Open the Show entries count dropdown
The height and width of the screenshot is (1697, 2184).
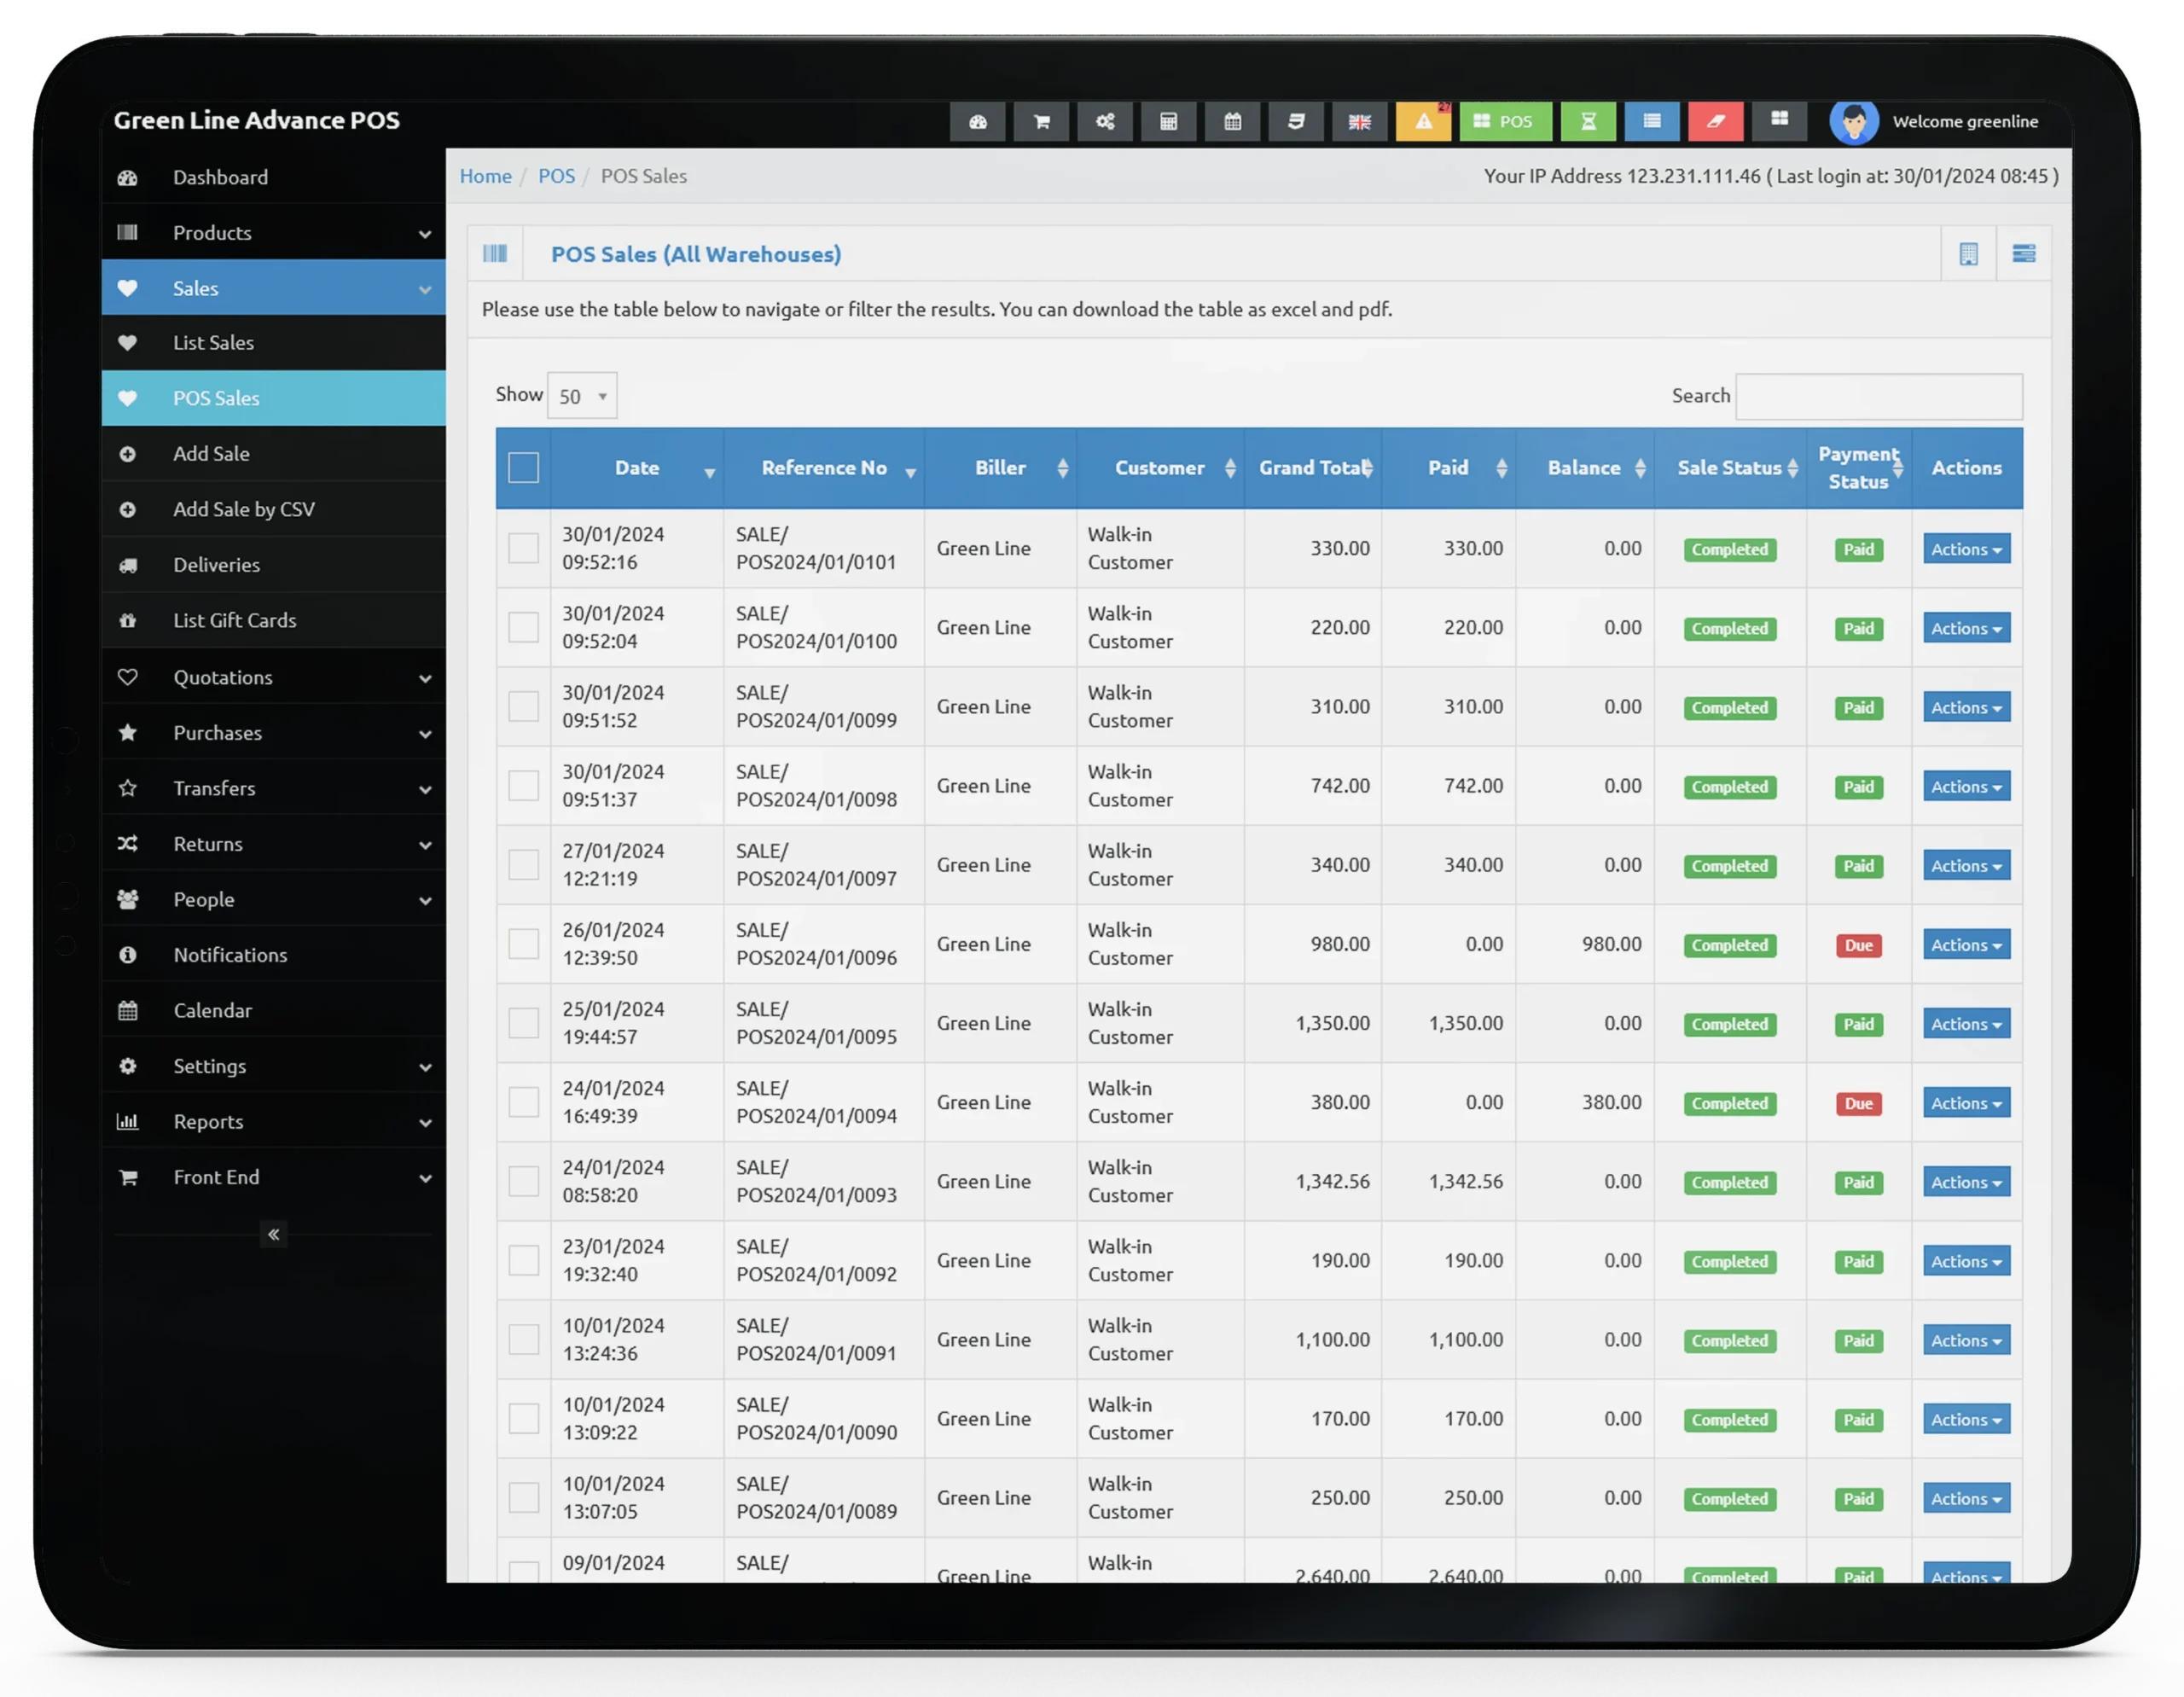(x=581, y=395)
